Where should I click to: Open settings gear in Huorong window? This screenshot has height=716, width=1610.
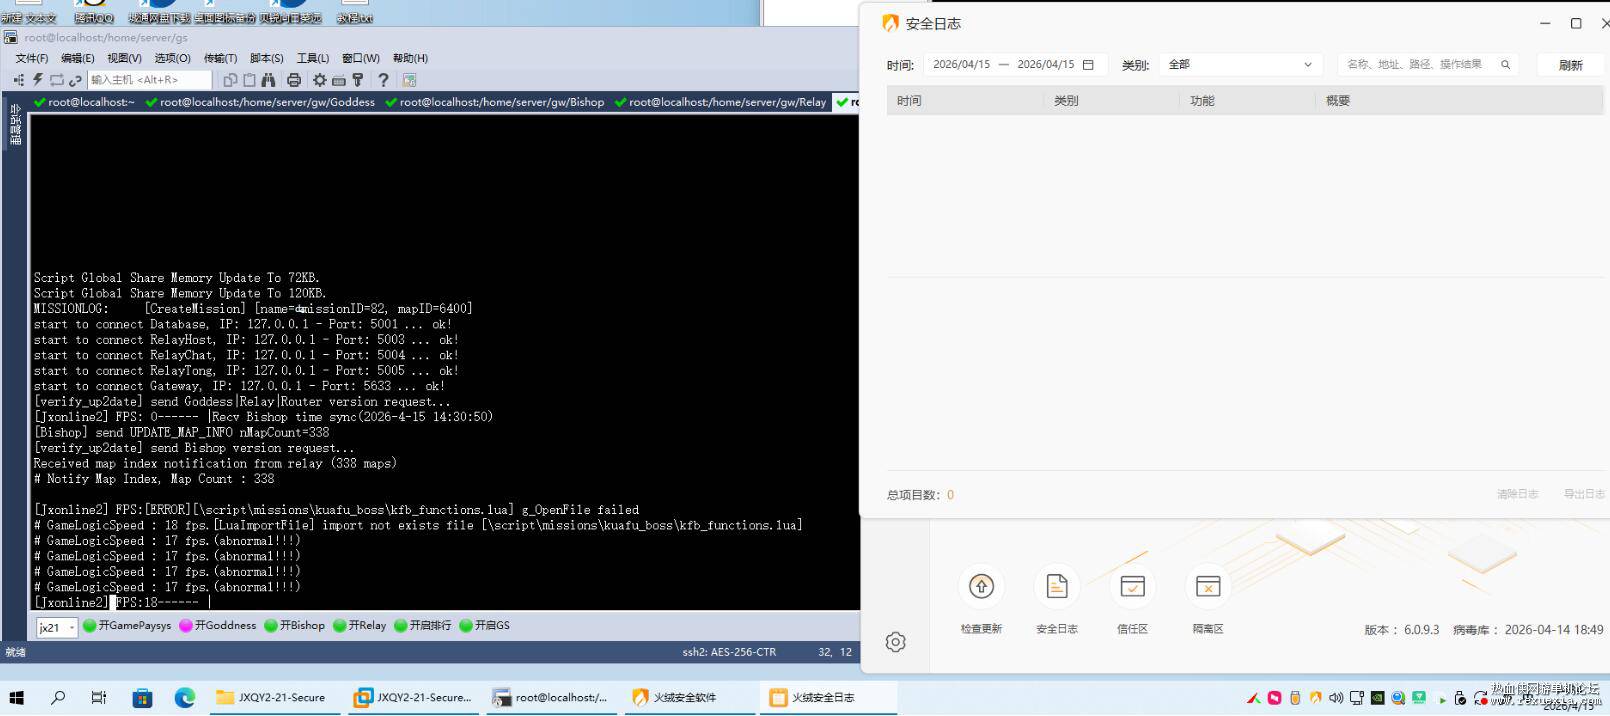pyautogui.click(x=896, y=642)
